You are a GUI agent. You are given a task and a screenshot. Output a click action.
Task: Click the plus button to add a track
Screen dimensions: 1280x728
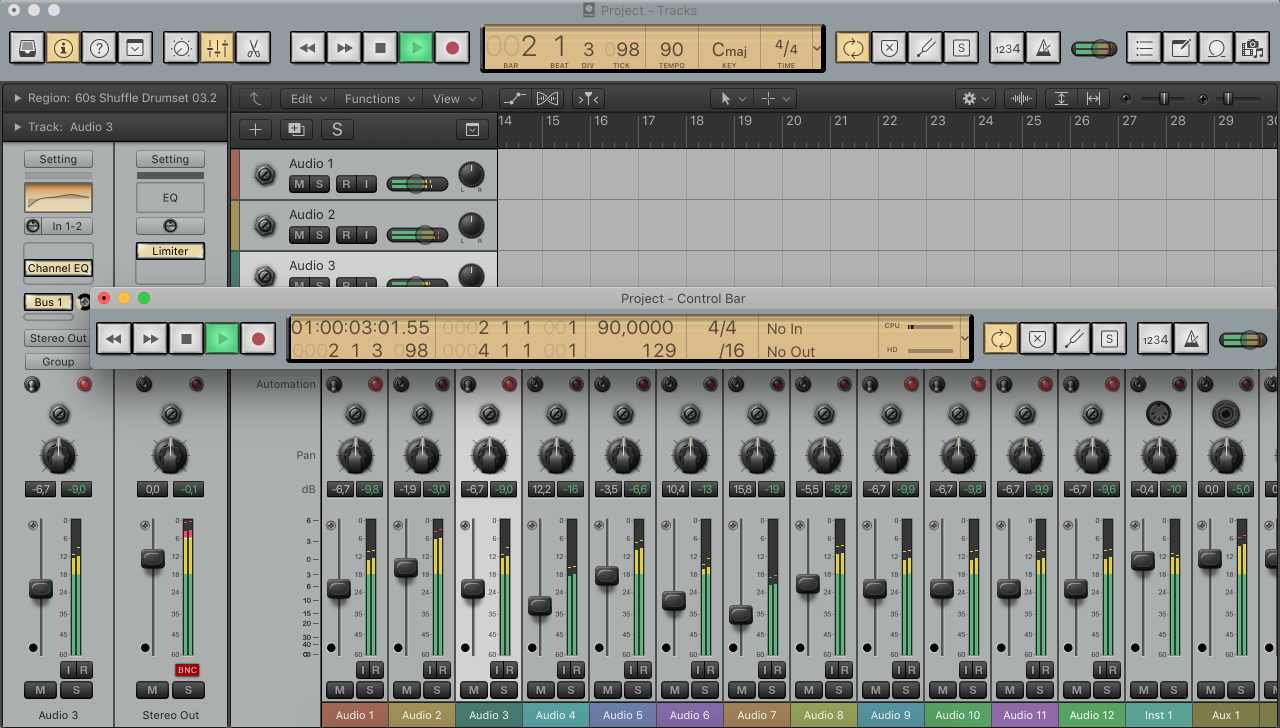pyautogui.click(x=256, y=129)
